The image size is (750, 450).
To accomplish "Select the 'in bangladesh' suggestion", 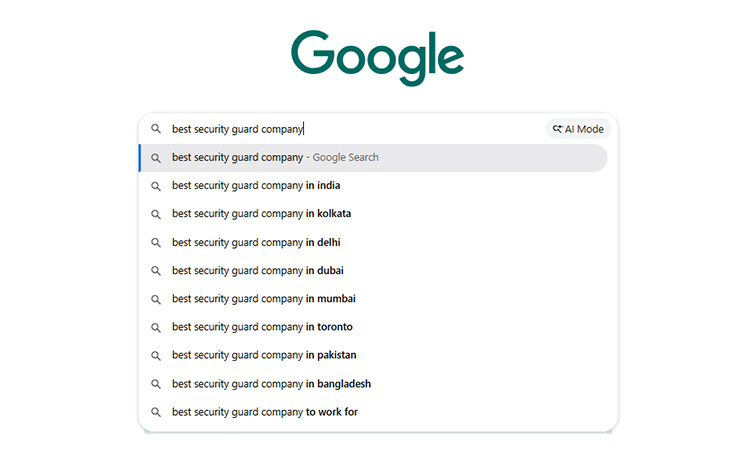I will pyautogui.click(x=271, y=384).
